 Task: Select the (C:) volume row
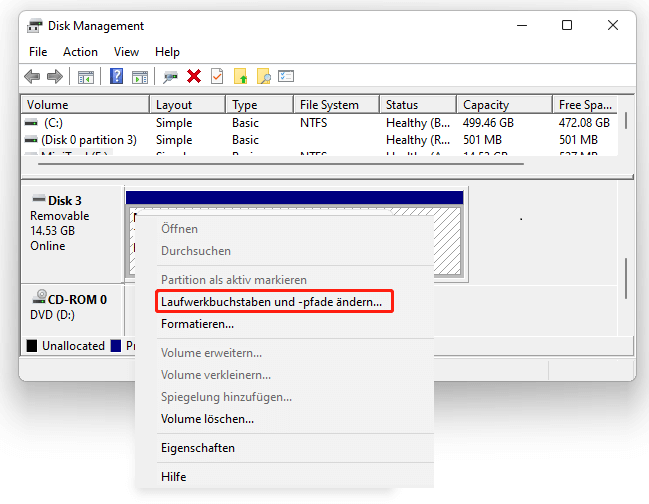pos(320,123)
